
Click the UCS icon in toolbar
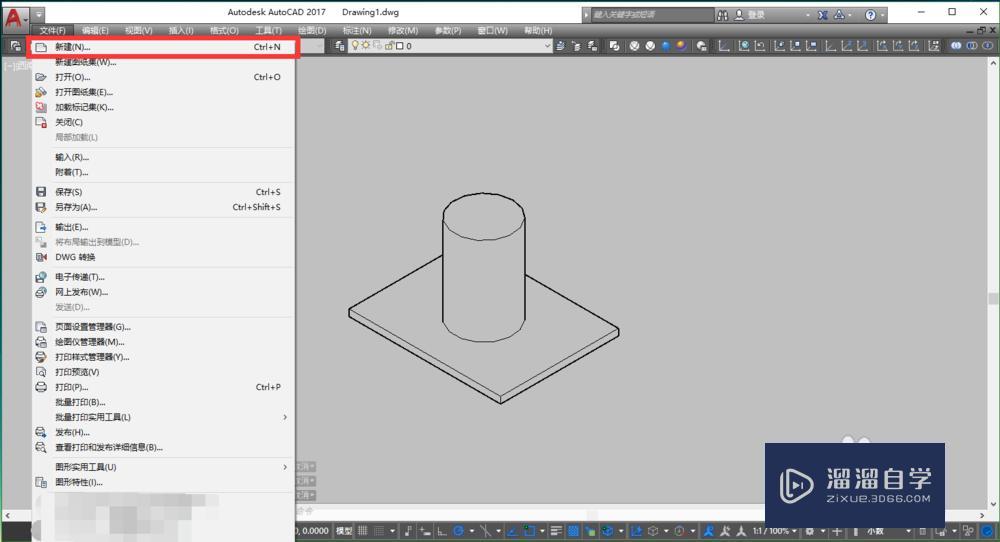[724, 46]
